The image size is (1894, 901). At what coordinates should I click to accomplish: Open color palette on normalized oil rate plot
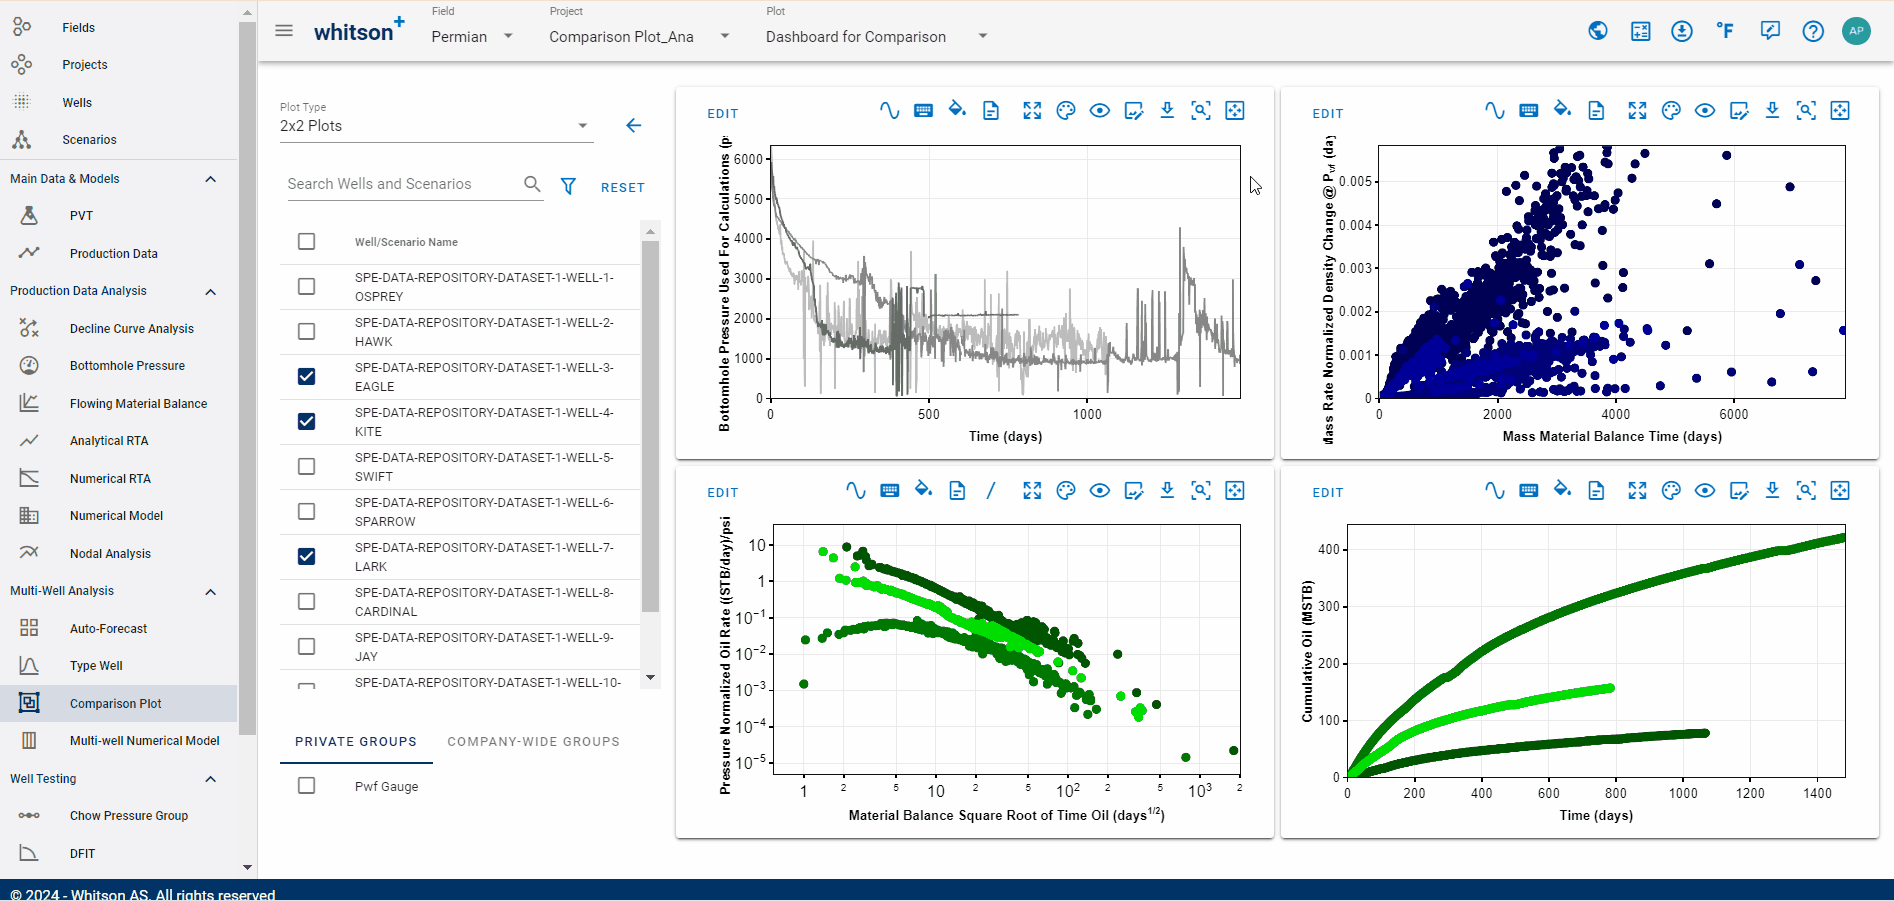[1066, 490]
